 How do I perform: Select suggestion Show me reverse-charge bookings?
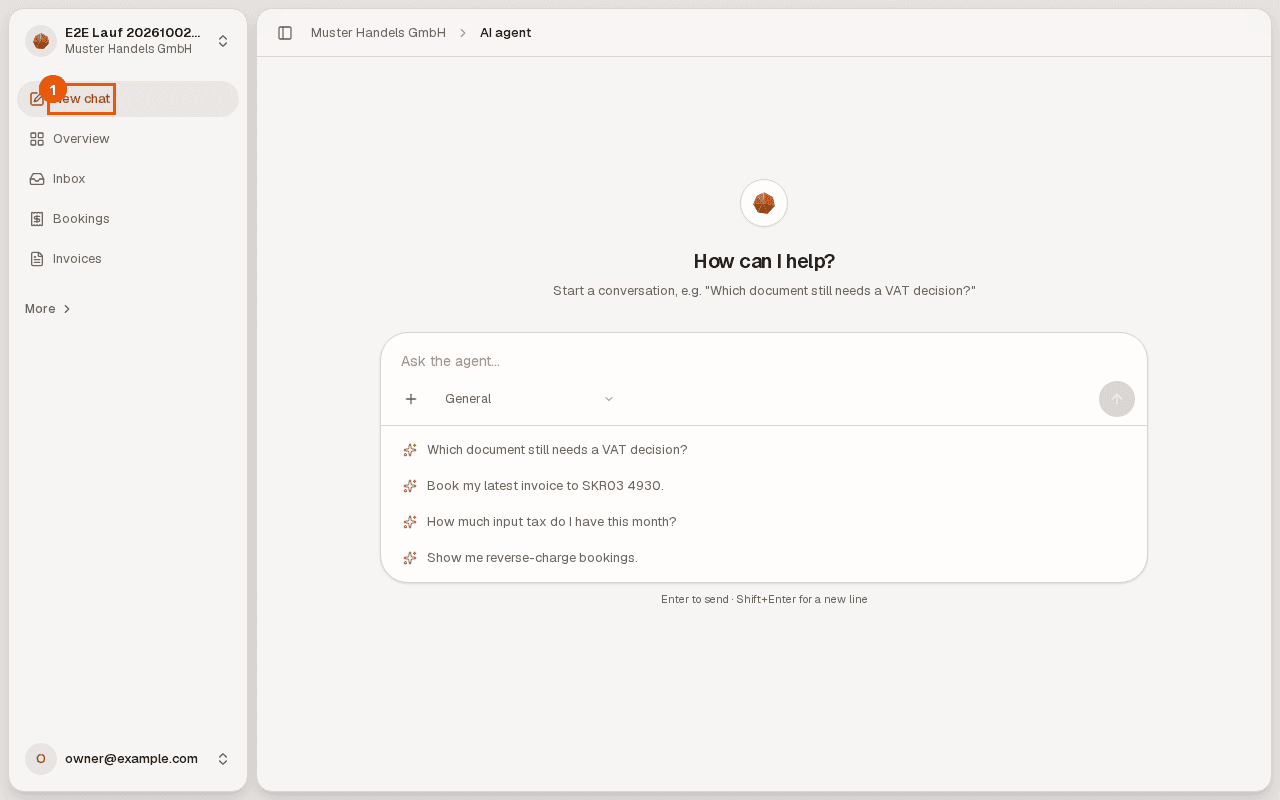[x=764, y=558]
